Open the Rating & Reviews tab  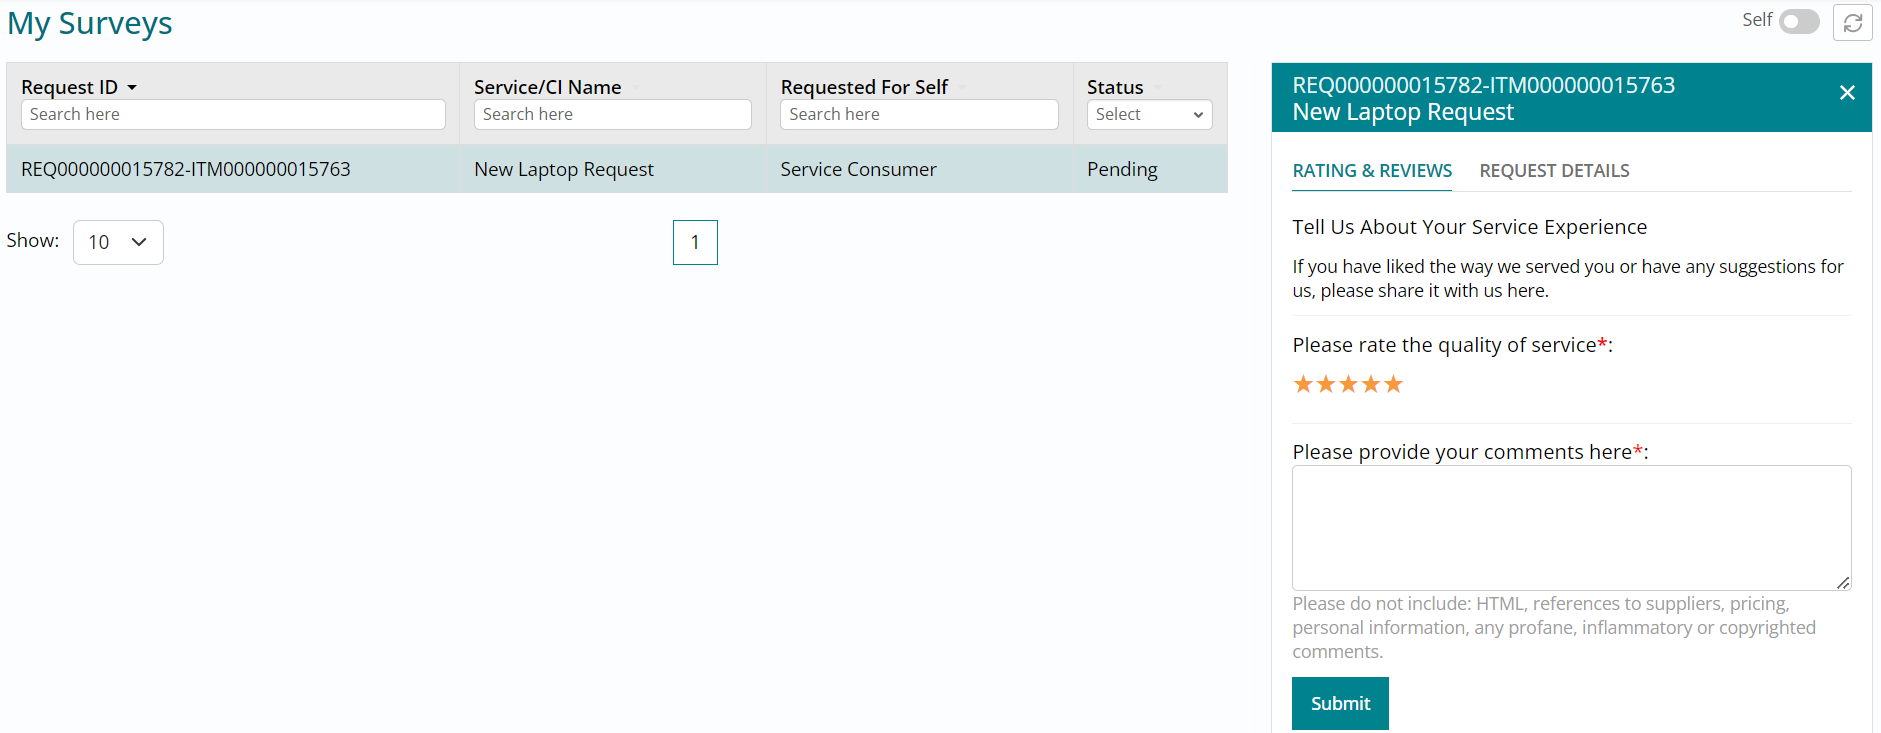[1372, 171]
